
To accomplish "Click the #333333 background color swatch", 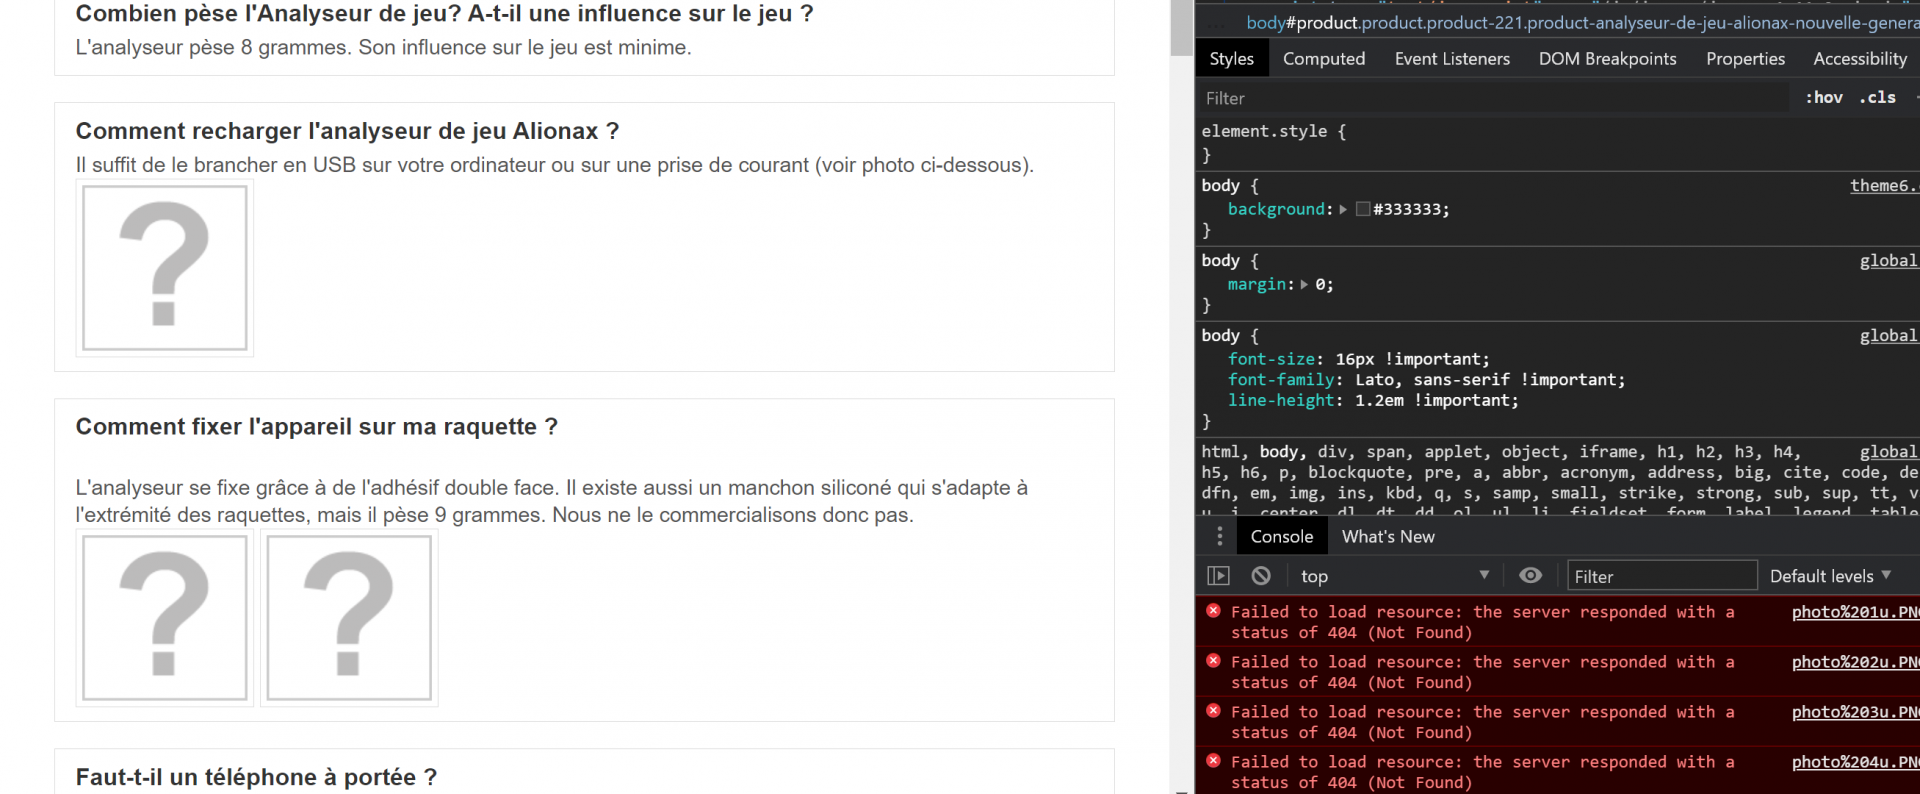I will 1363,209.
